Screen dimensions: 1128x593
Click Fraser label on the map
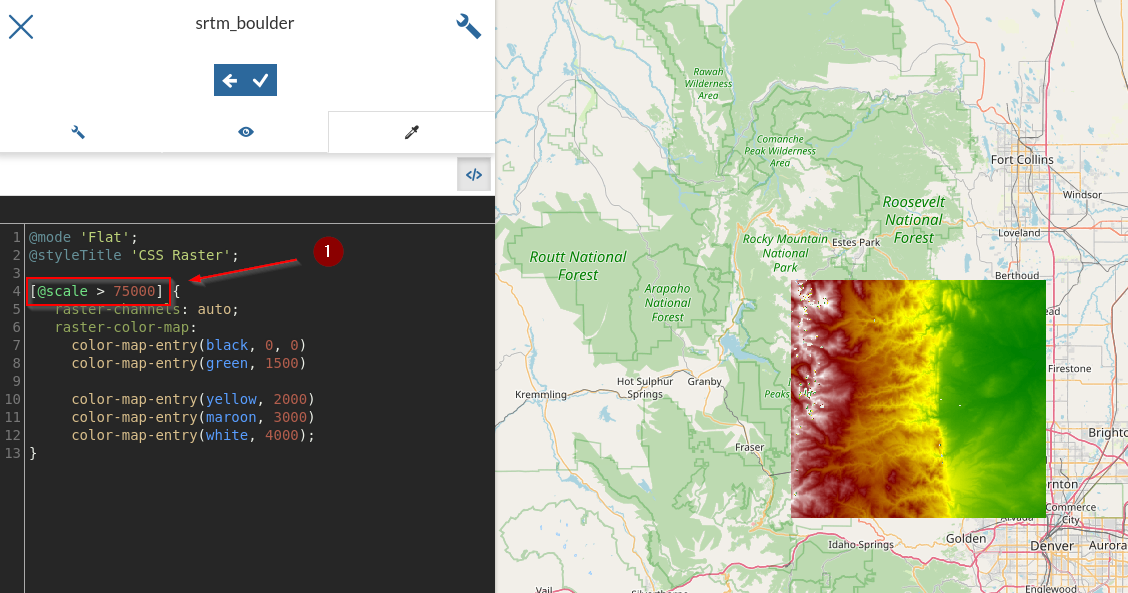[750, 447]
